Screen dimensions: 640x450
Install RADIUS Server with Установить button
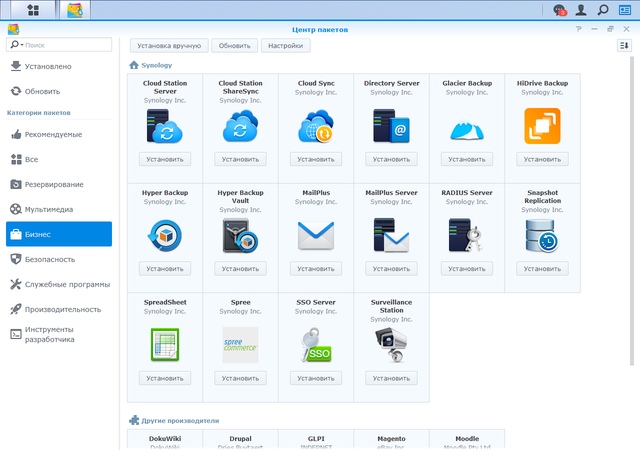467,269
